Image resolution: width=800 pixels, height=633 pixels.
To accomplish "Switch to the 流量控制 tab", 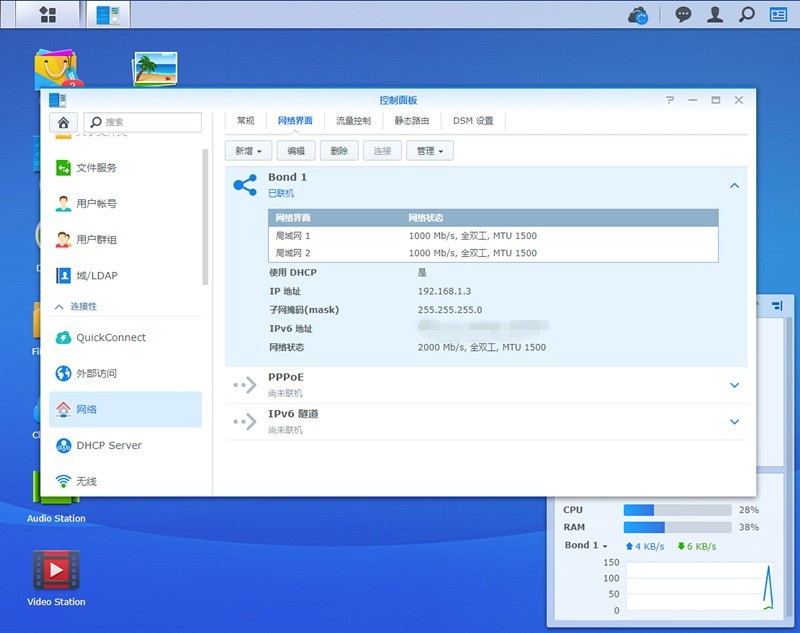I will [353, 121].
